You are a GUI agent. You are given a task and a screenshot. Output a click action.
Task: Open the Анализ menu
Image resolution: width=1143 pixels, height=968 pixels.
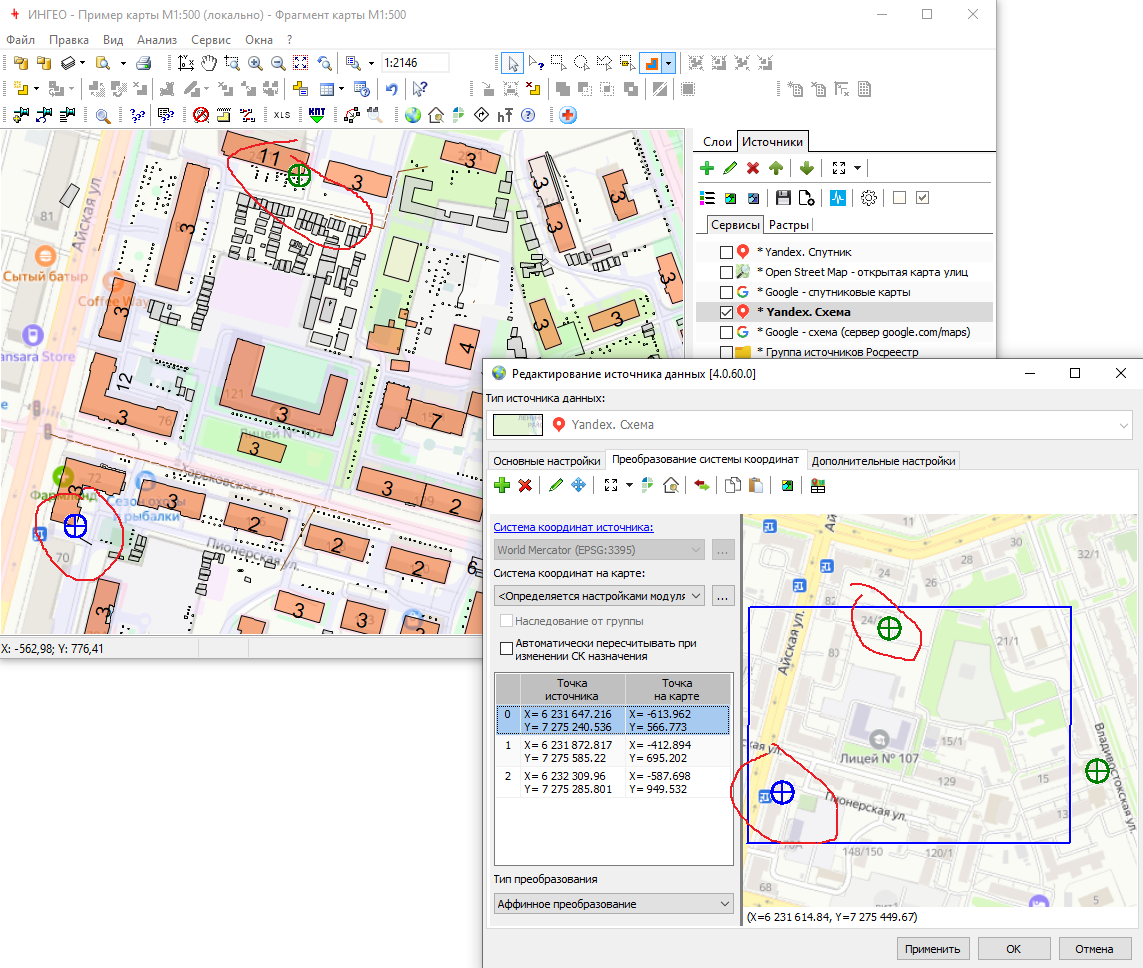point(157,40)
